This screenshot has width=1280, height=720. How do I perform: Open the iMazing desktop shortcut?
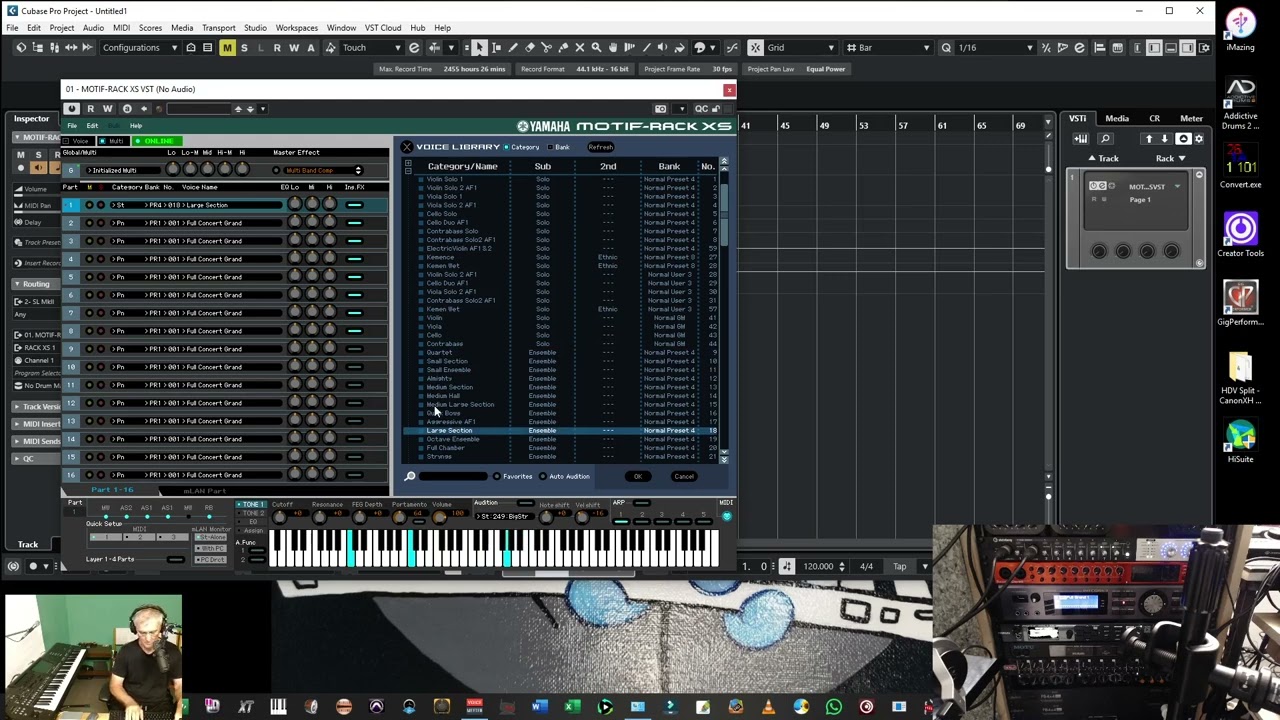coord(1240,30)
